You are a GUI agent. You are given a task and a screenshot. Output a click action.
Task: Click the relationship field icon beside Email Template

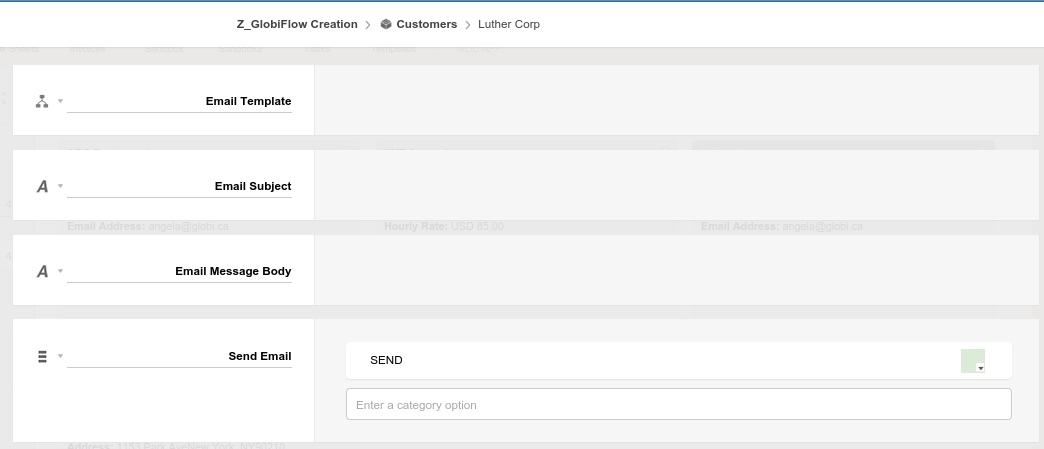42,101
